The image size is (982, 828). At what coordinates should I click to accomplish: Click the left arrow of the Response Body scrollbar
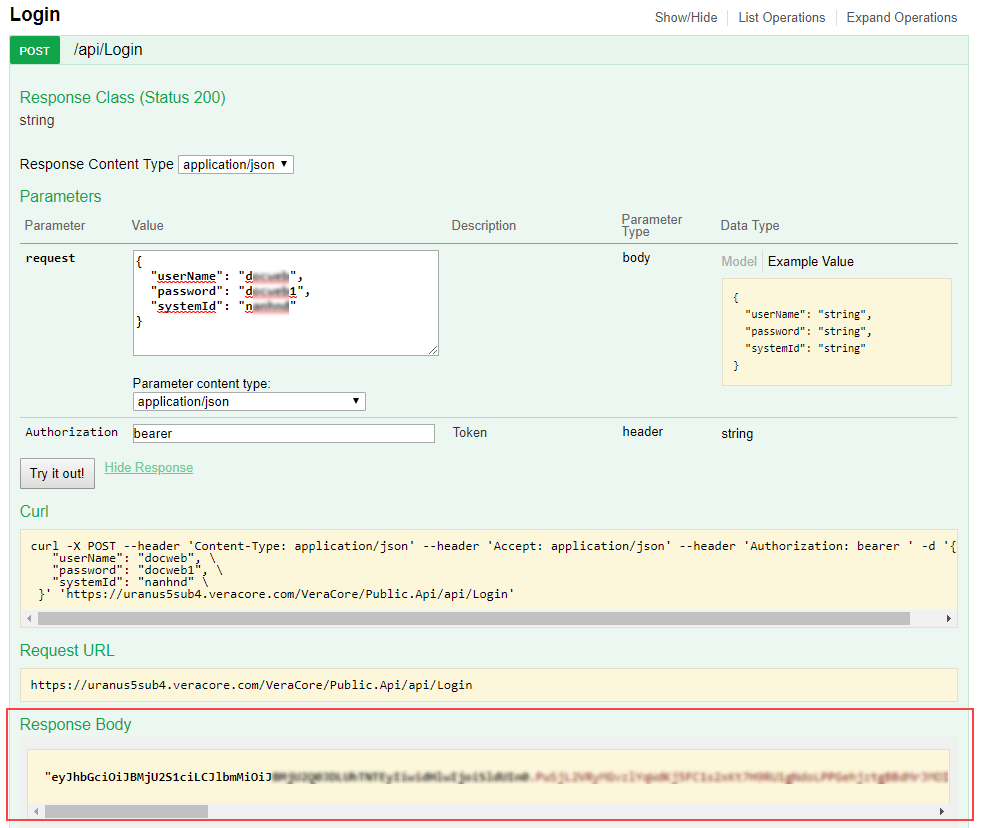tap(36, 812)
